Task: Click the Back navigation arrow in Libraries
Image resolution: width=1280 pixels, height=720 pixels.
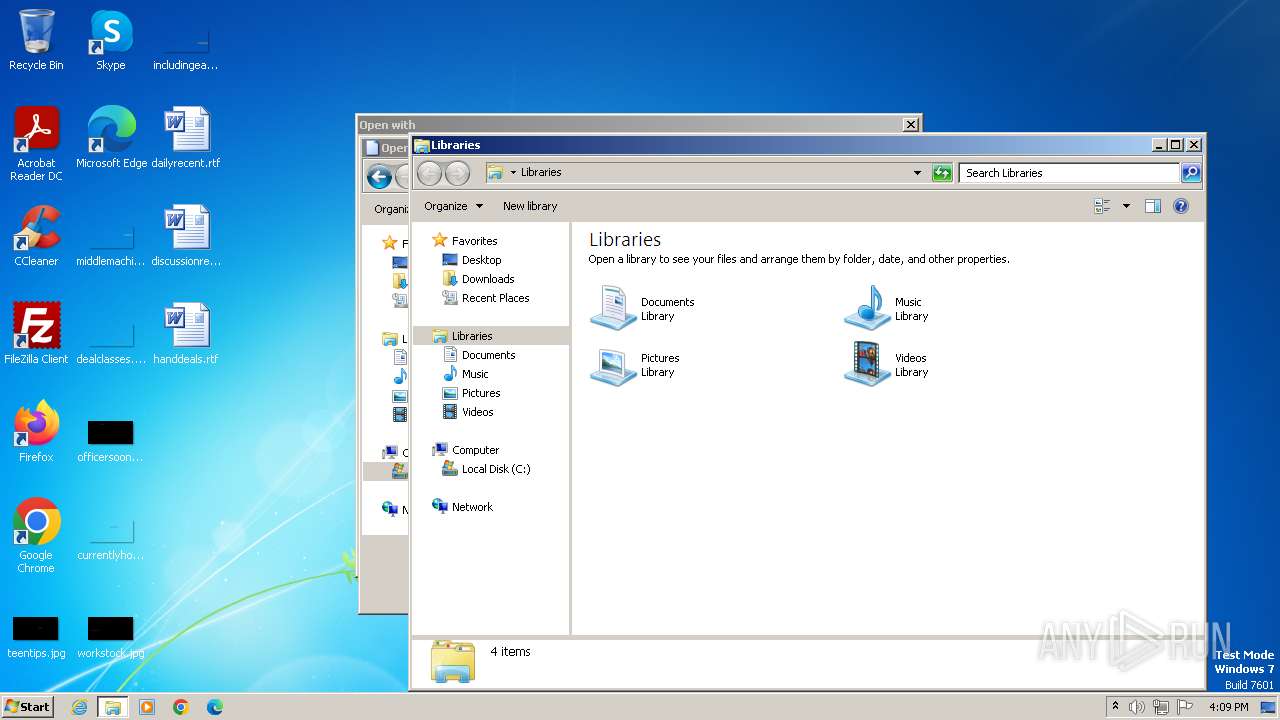Action: coord(430,173)
